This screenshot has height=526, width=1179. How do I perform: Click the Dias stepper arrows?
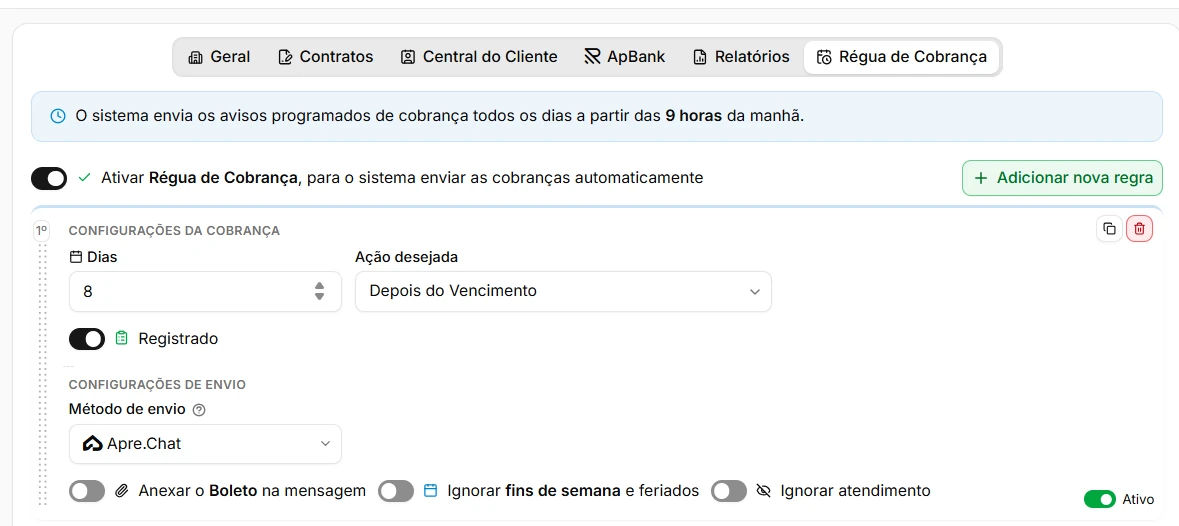tap(320, 291)
